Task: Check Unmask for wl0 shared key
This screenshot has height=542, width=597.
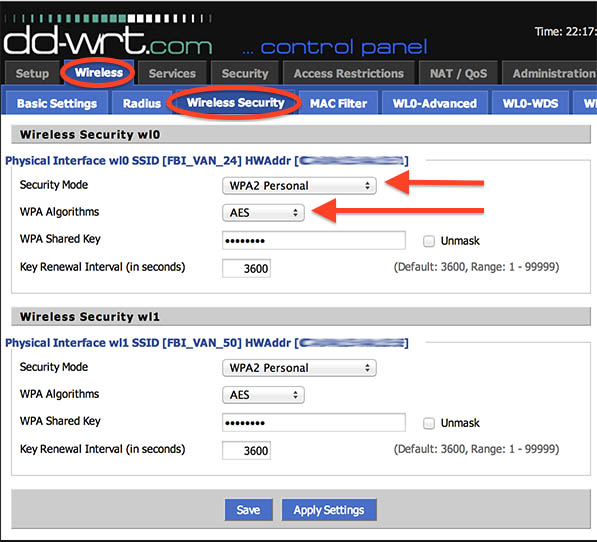Action: (x=429, y=241)
